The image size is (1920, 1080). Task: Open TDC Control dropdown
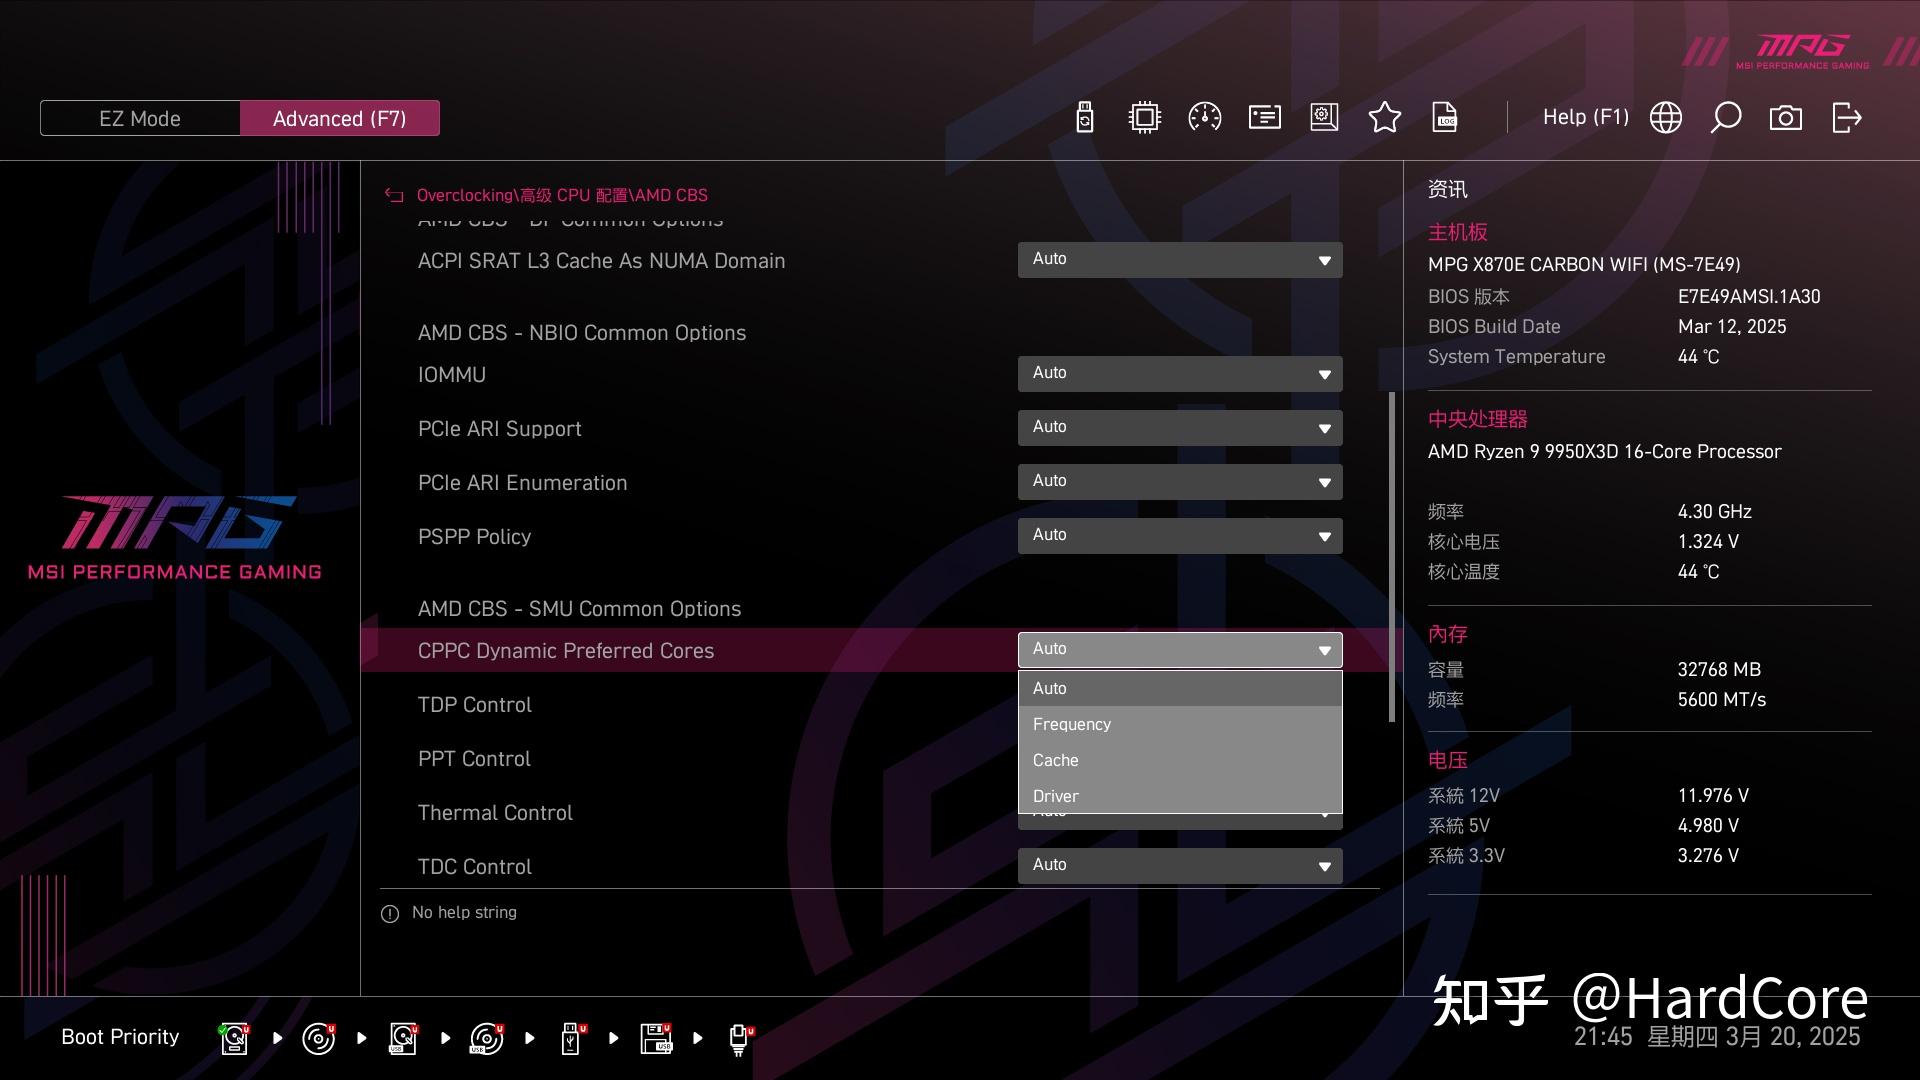pos(1180,866)
